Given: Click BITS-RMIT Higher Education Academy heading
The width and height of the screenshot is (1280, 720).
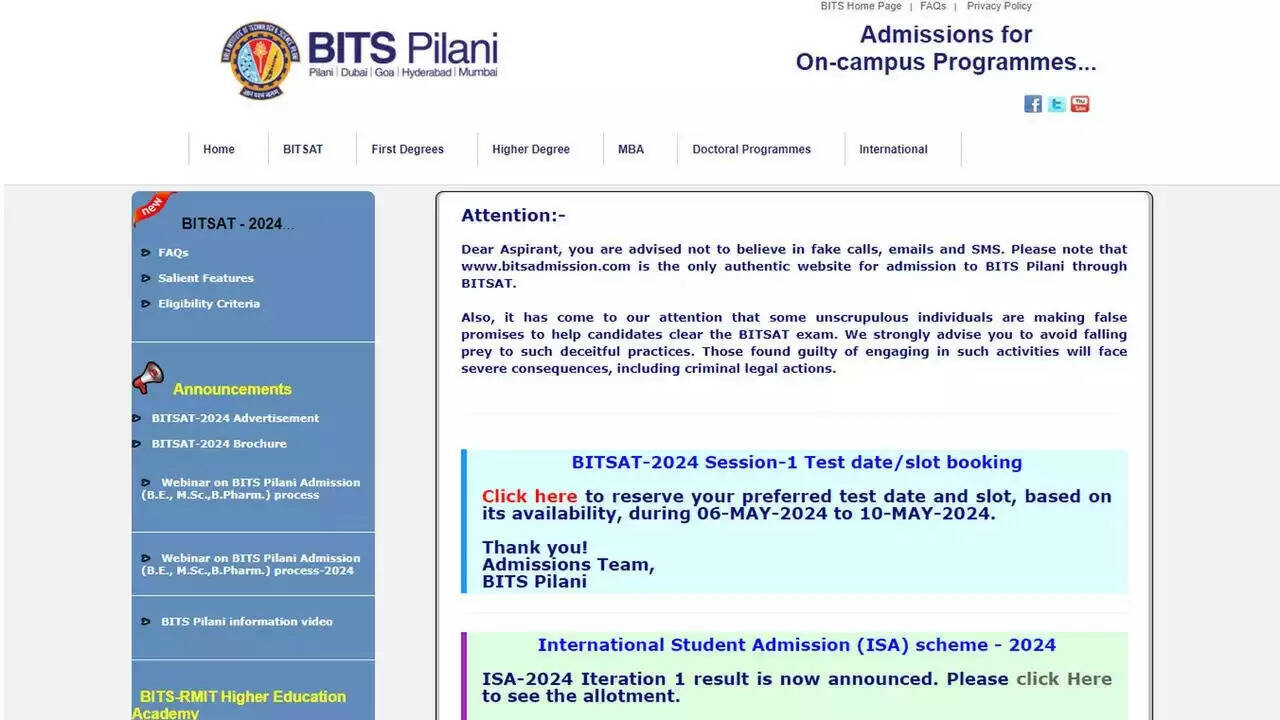Looking at the screenshot, I should point(239,705).
